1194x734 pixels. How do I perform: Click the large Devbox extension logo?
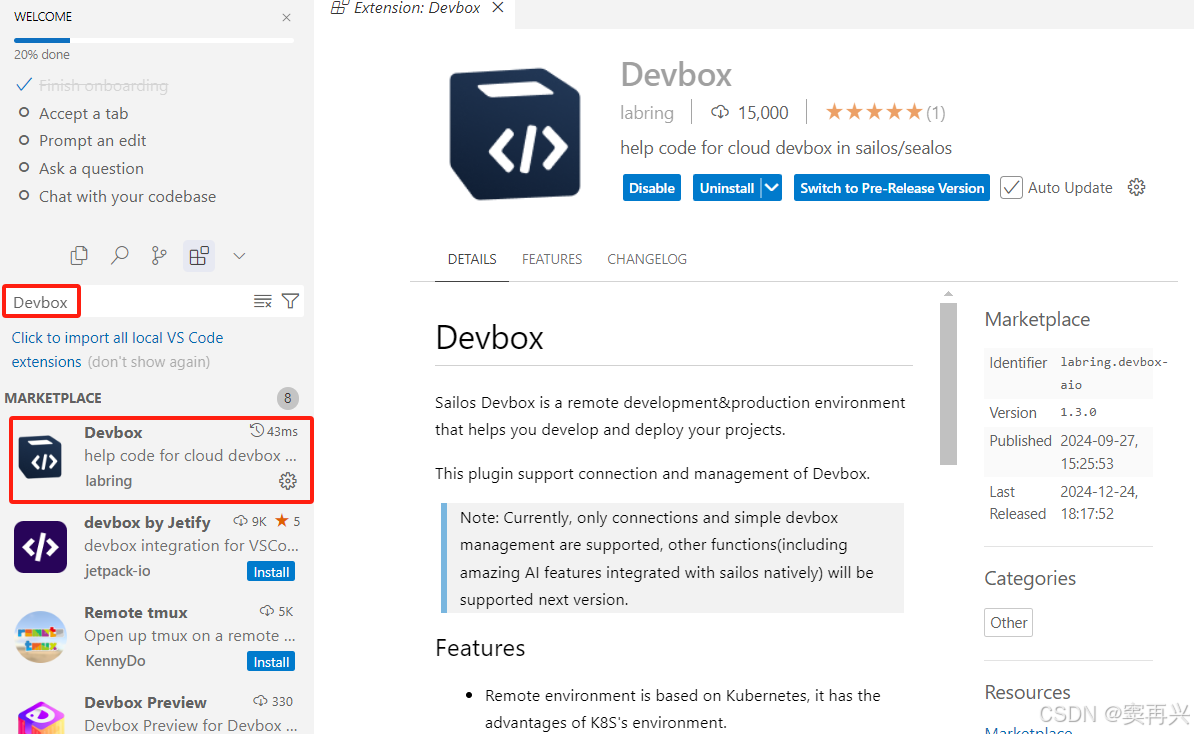516,134
